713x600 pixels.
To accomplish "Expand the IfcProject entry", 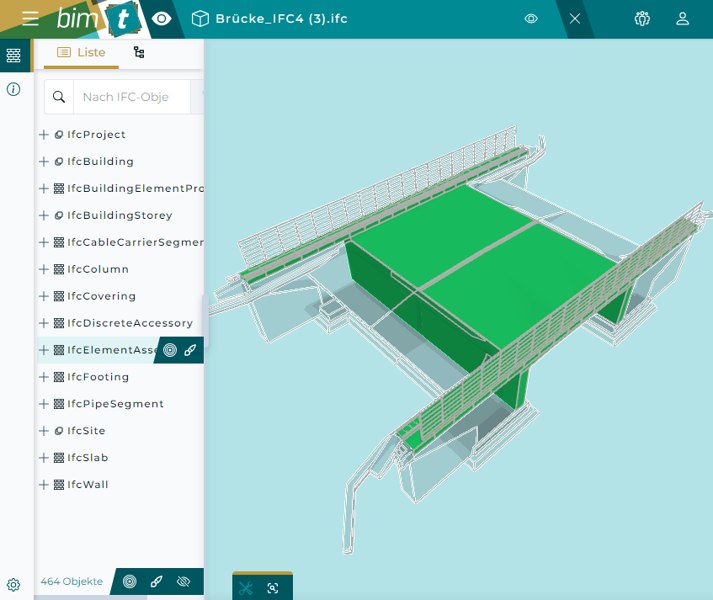I will [44, 135].
